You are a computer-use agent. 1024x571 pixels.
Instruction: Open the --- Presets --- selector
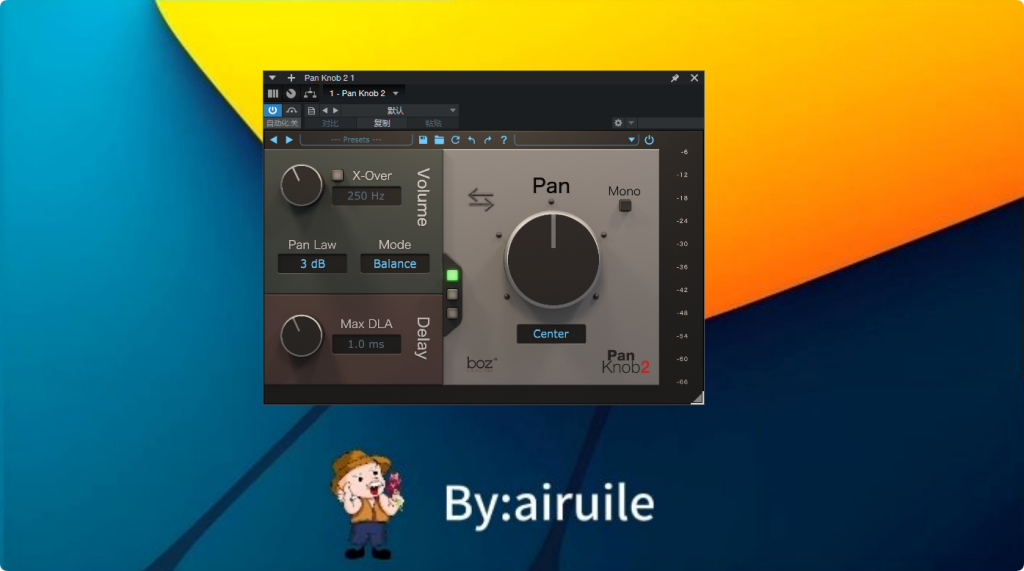click(356, 140)
